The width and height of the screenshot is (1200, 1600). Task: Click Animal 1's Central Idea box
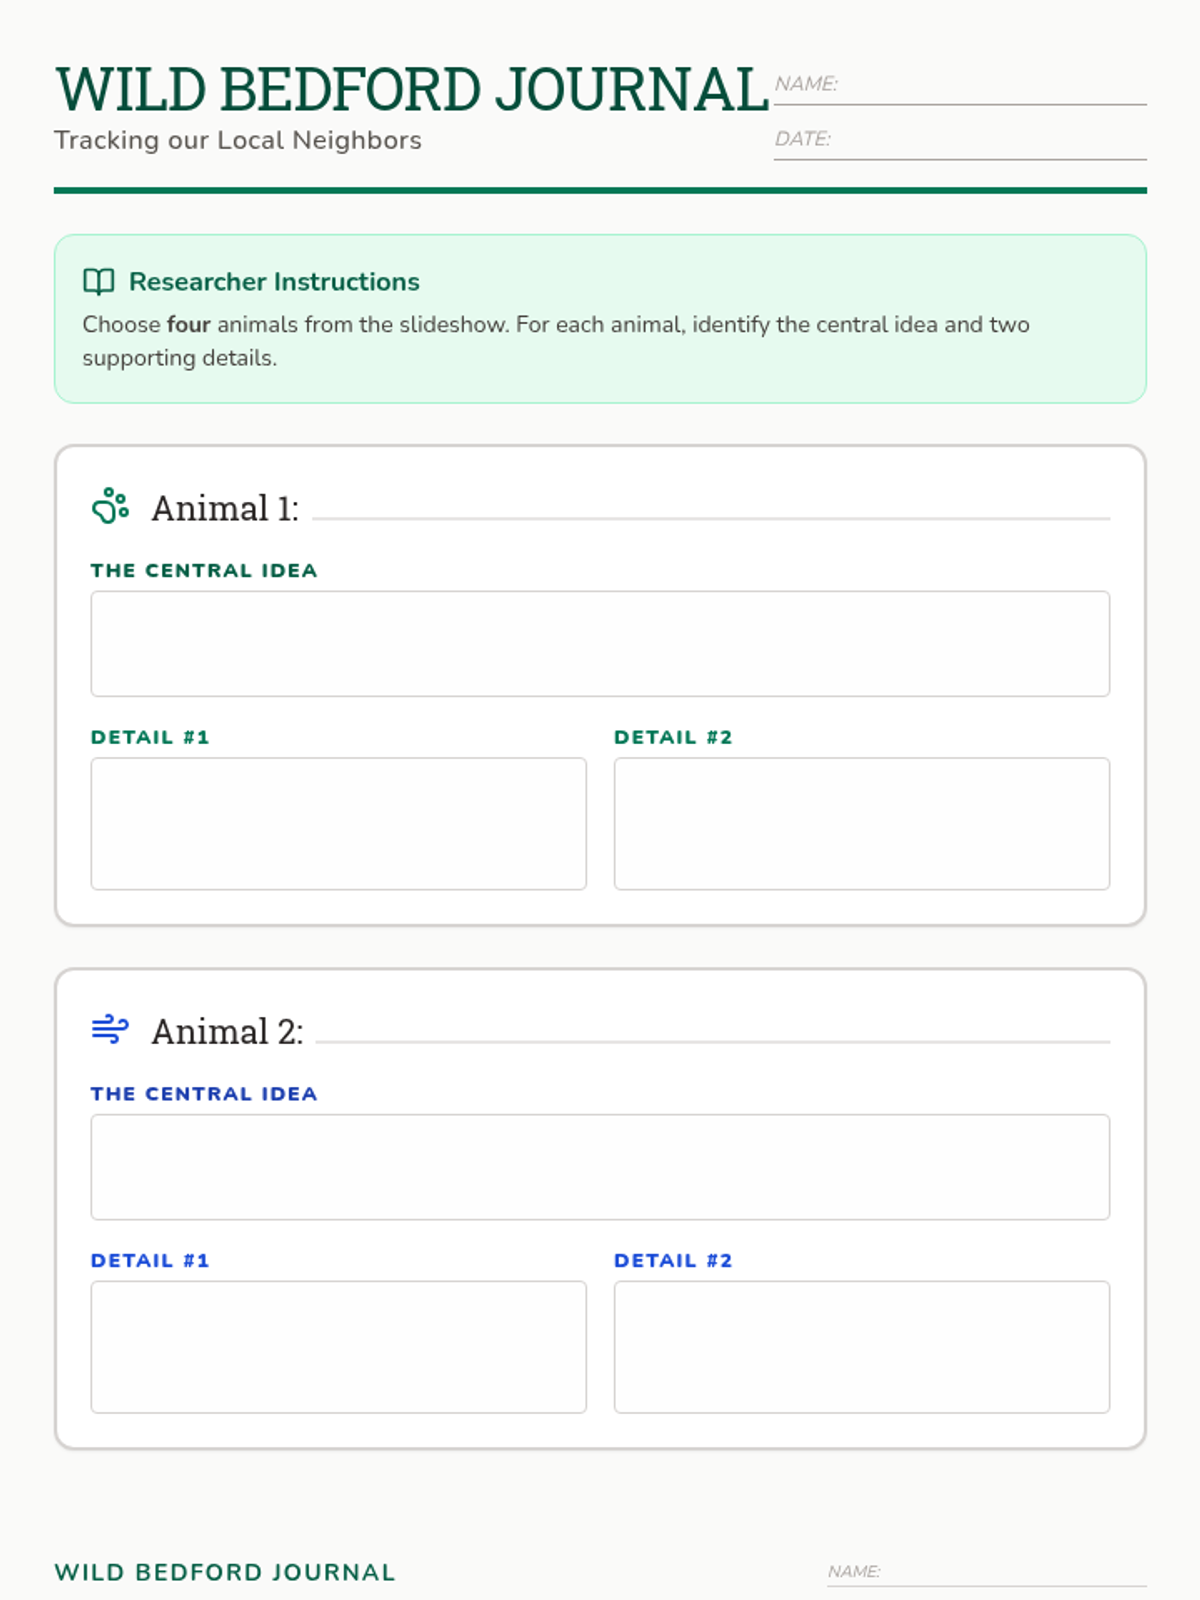(x=600, y=644)
